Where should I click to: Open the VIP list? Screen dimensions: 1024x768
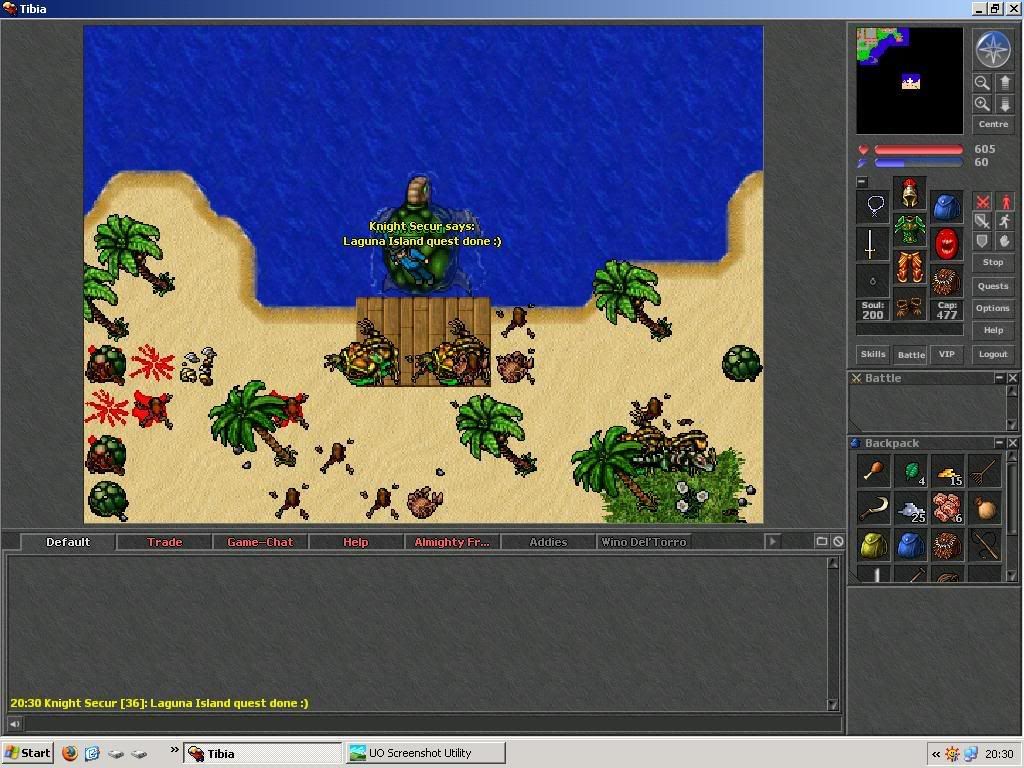coord(947,354)
